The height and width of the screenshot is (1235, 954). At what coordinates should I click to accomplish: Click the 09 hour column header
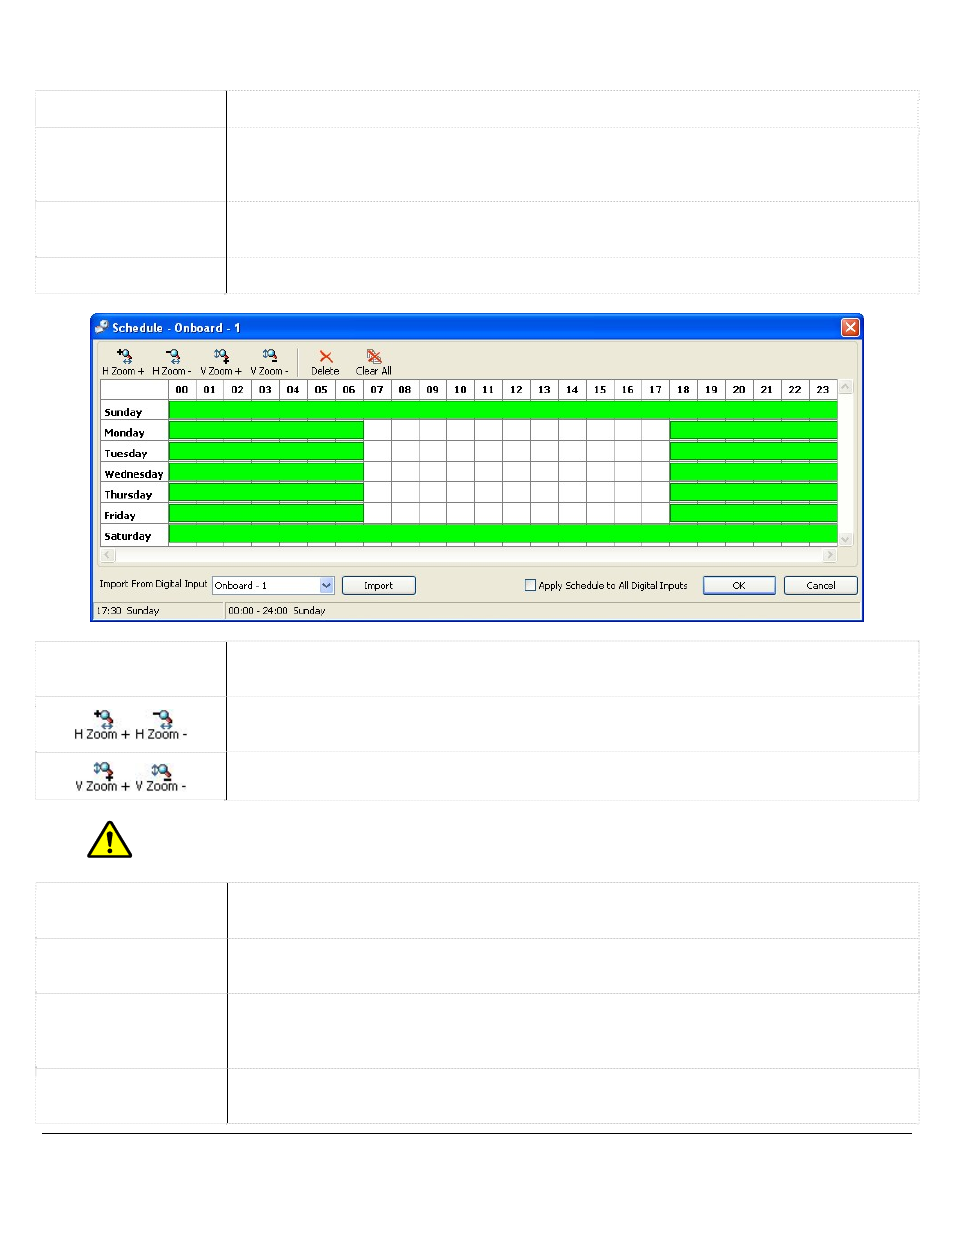(x=433, y=390)
